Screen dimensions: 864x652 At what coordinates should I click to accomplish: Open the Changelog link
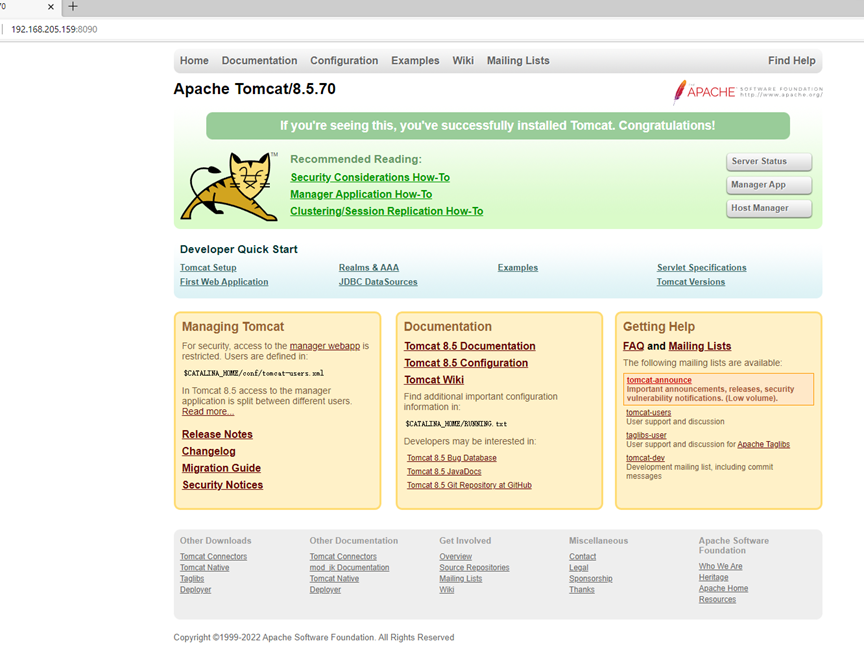[x=208, y=451]
